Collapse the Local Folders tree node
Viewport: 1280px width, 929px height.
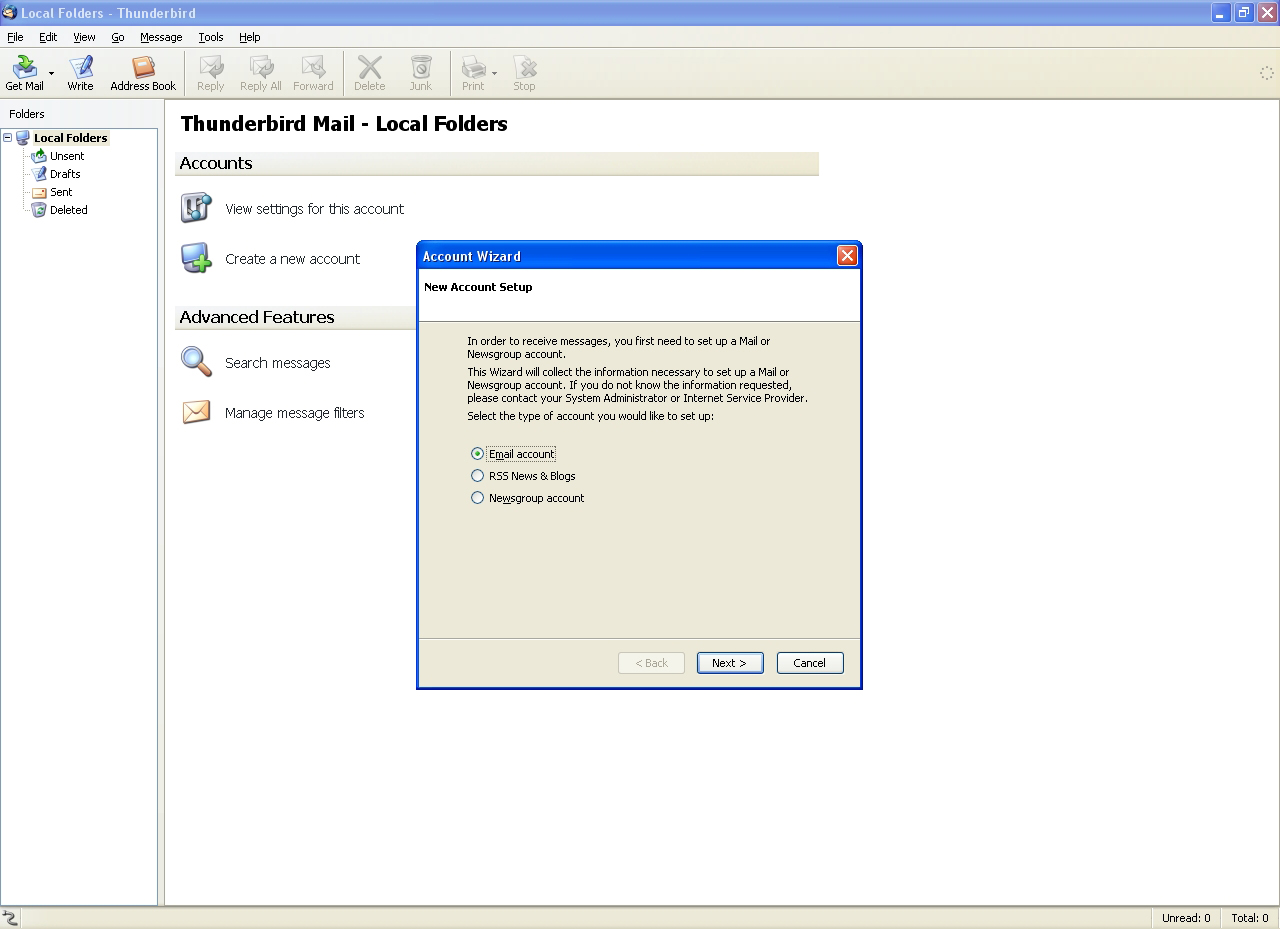[8, 138]
